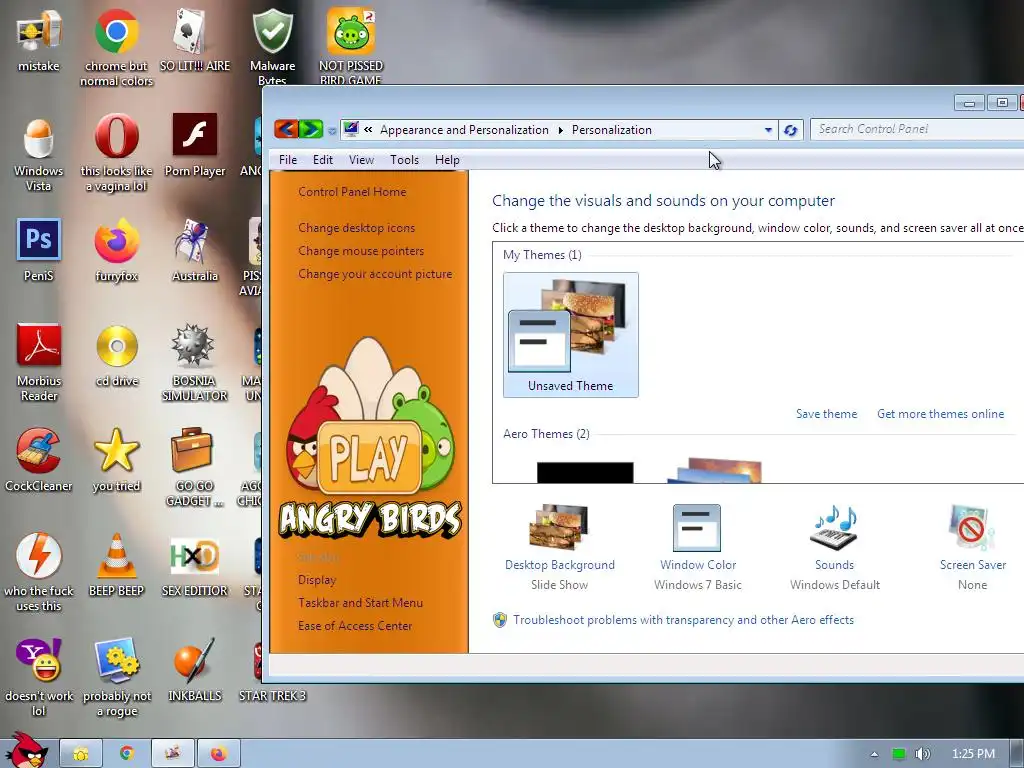Refresh the Personalization page
This screenshot has width=1024, height=768.
[790, 130]
